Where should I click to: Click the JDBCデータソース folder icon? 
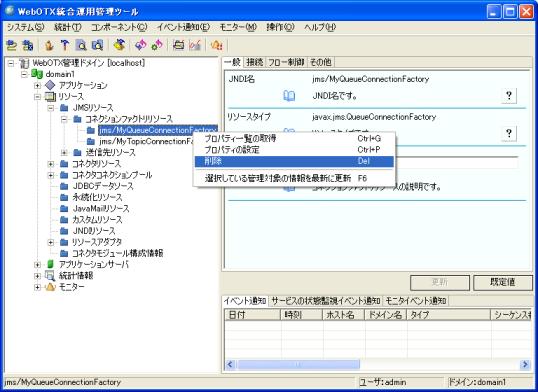click(x=64, y=186)
